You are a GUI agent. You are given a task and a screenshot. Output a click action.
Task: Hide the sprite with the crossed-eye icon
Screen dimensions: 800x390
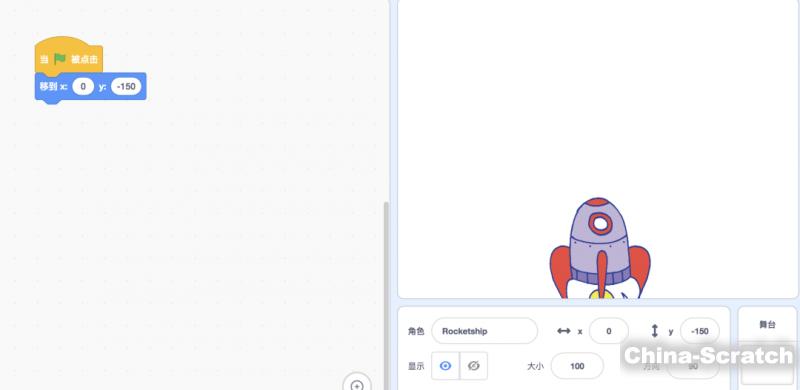coord(473,366)
